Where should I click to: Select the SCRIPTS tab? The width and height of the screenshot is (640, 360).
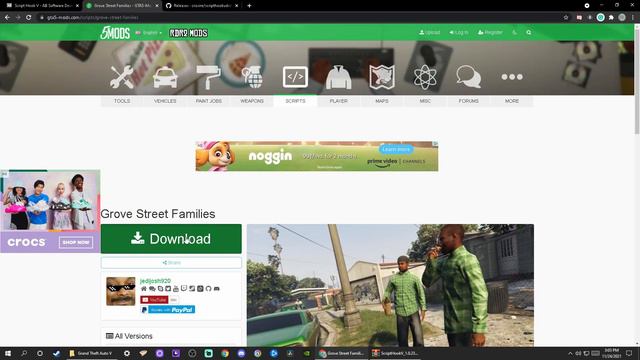point(295,101)
